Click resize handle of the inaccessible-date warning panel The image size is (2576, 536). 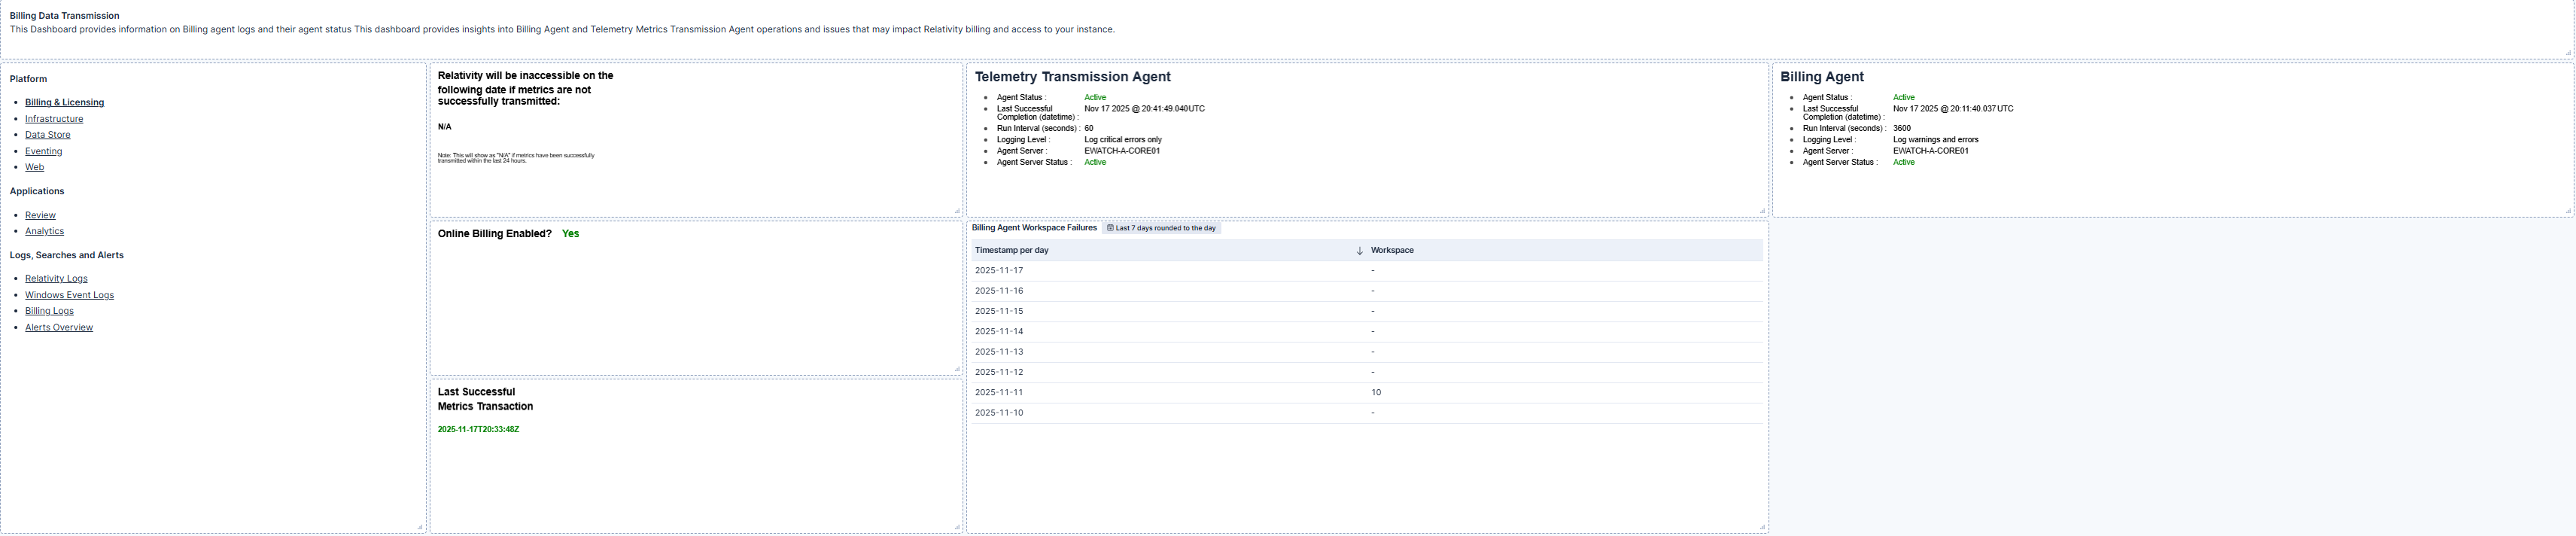pos(957,210)
